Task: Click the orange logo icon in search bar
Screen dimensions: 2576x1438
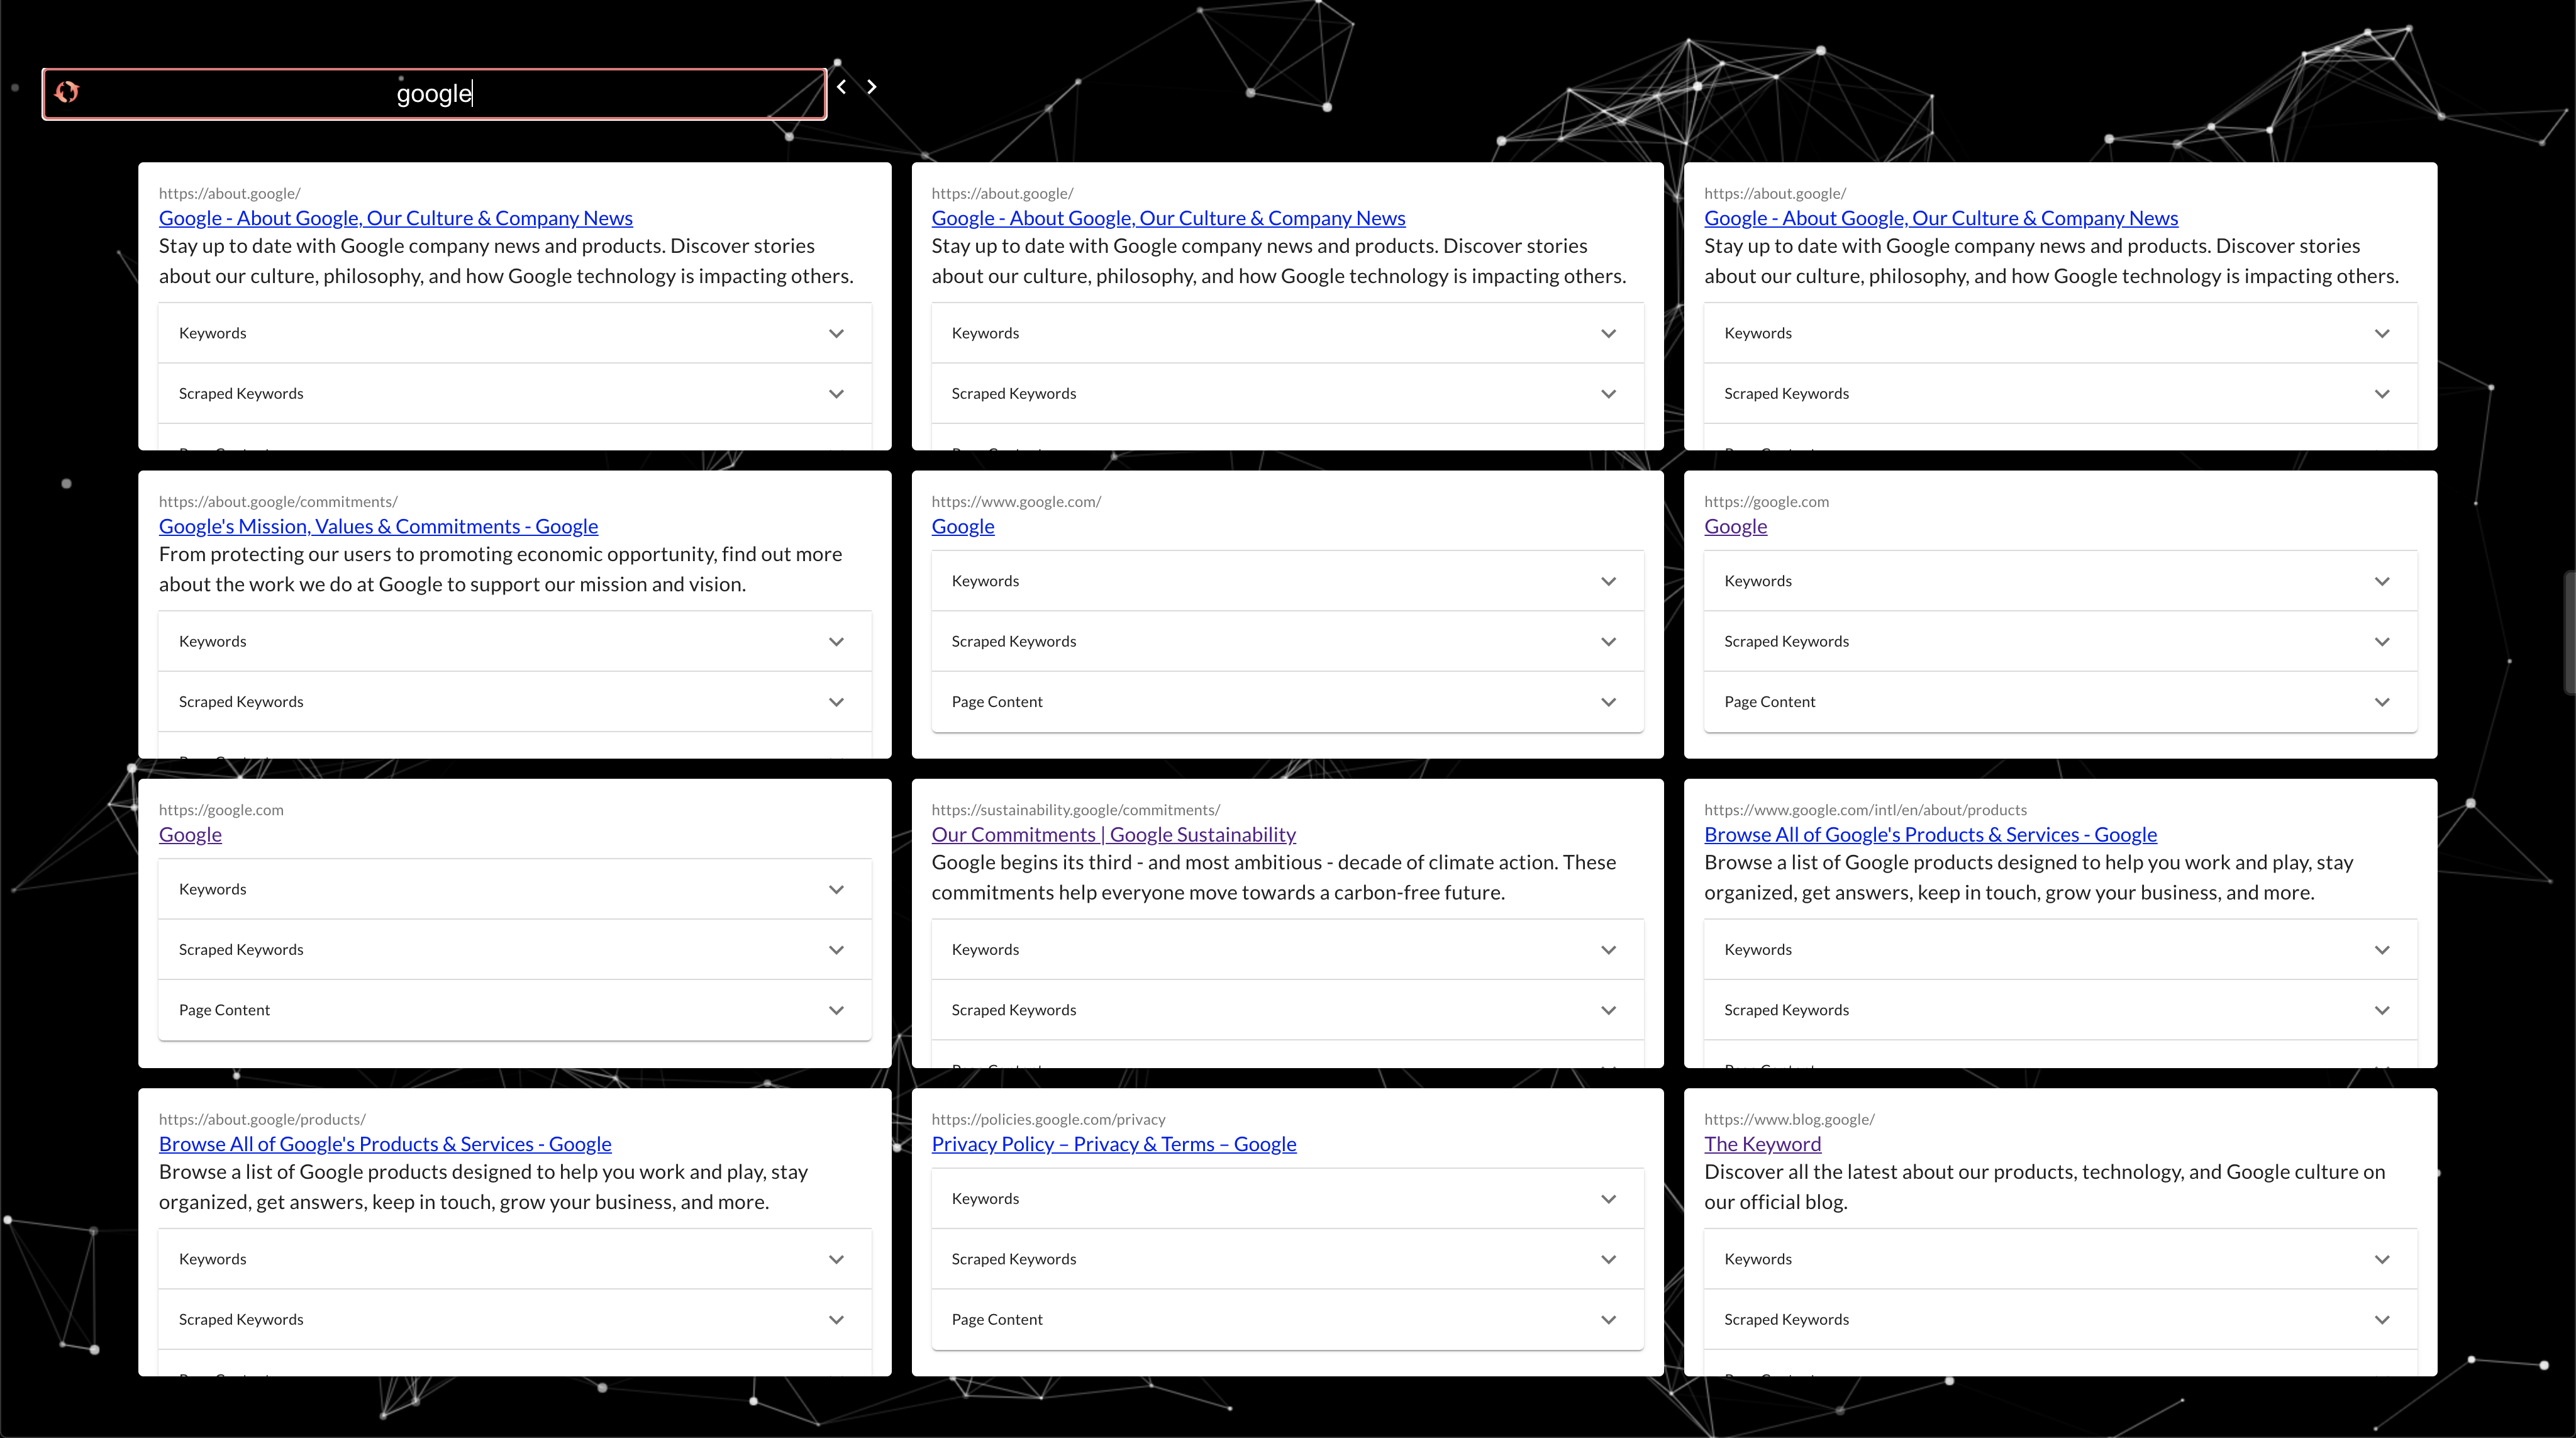Action: (67, 92)
